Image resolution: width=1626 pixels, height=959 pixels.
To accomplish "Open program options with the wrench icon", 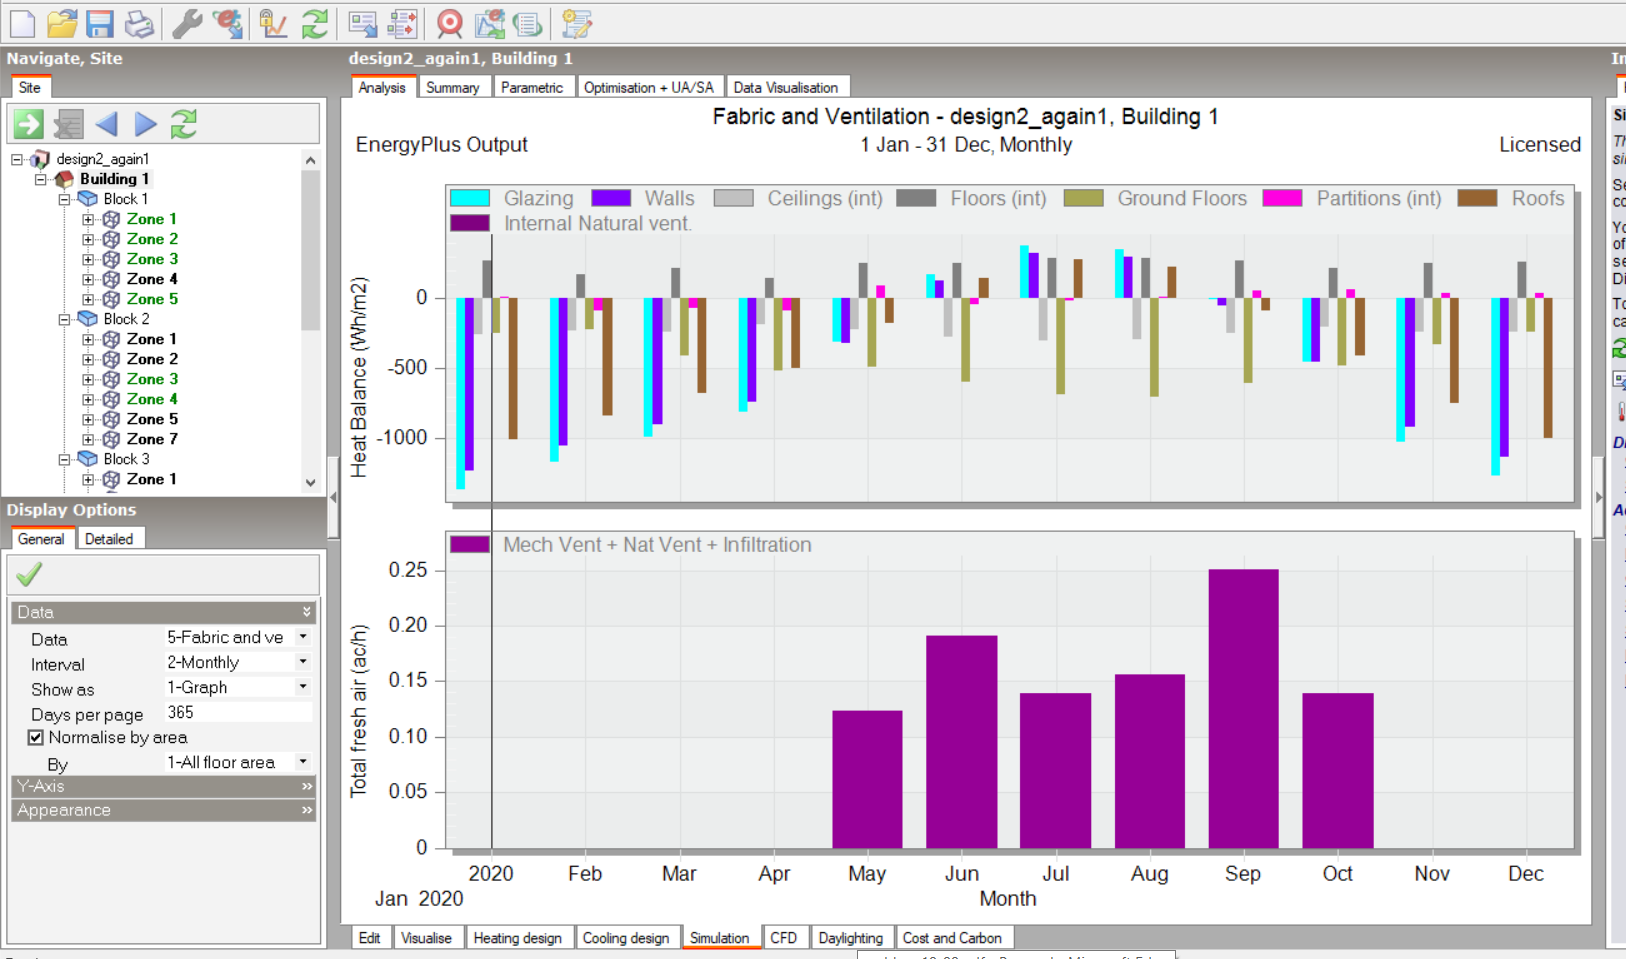I will 187,23.
